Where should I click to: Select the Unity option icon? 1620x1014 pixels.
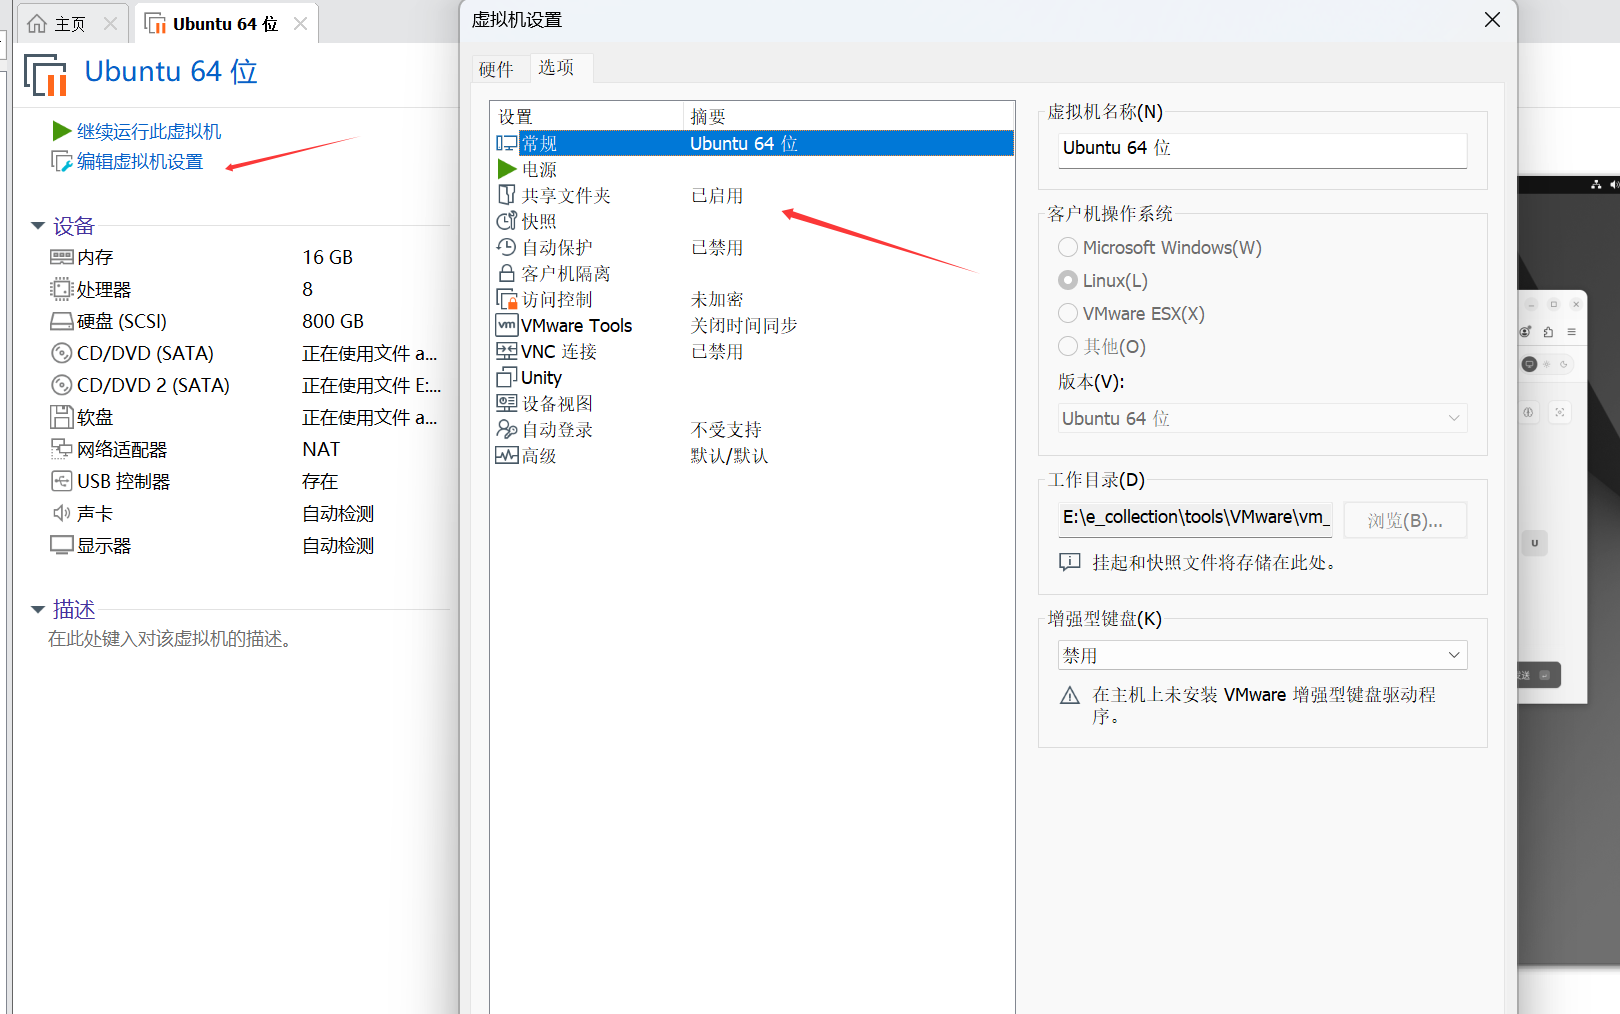[507, 378]
